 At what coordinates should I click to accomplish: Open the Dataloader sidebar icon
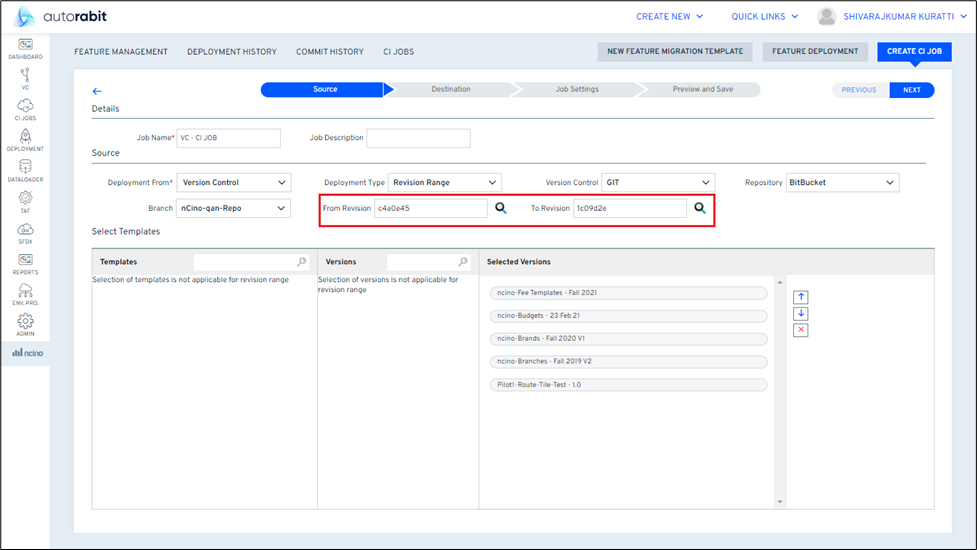(x=25, y=170)
